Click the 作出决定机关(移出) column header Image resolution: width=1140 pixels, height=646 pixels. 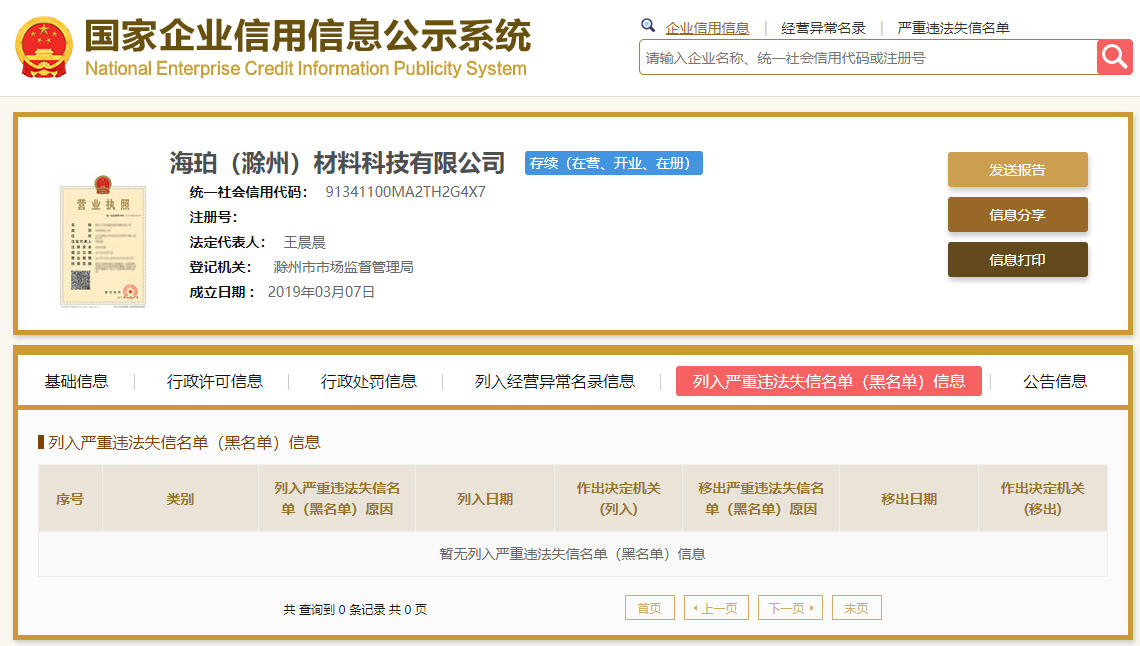(x=1043, y=499)
